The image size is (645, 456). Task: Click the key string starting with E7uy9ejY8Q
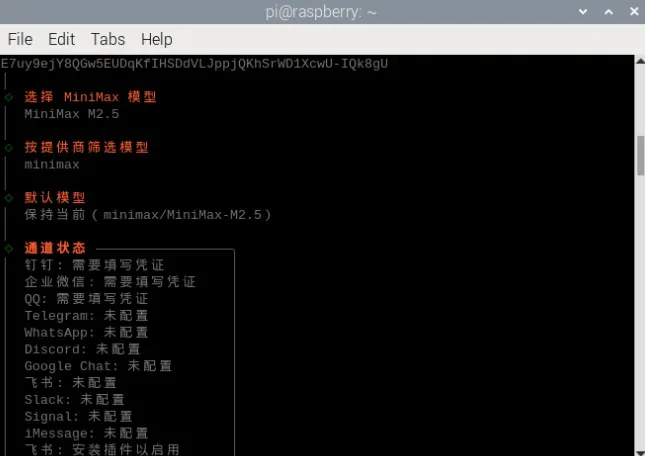click(x=194, y=64)
